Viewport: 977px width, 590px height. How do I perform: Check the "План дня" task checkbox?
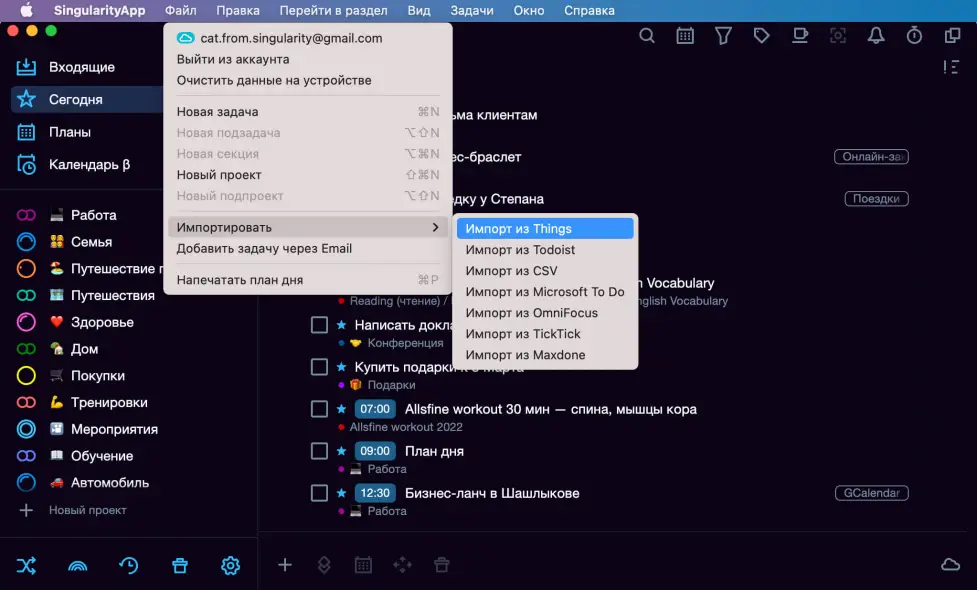(x=319, y=451)
